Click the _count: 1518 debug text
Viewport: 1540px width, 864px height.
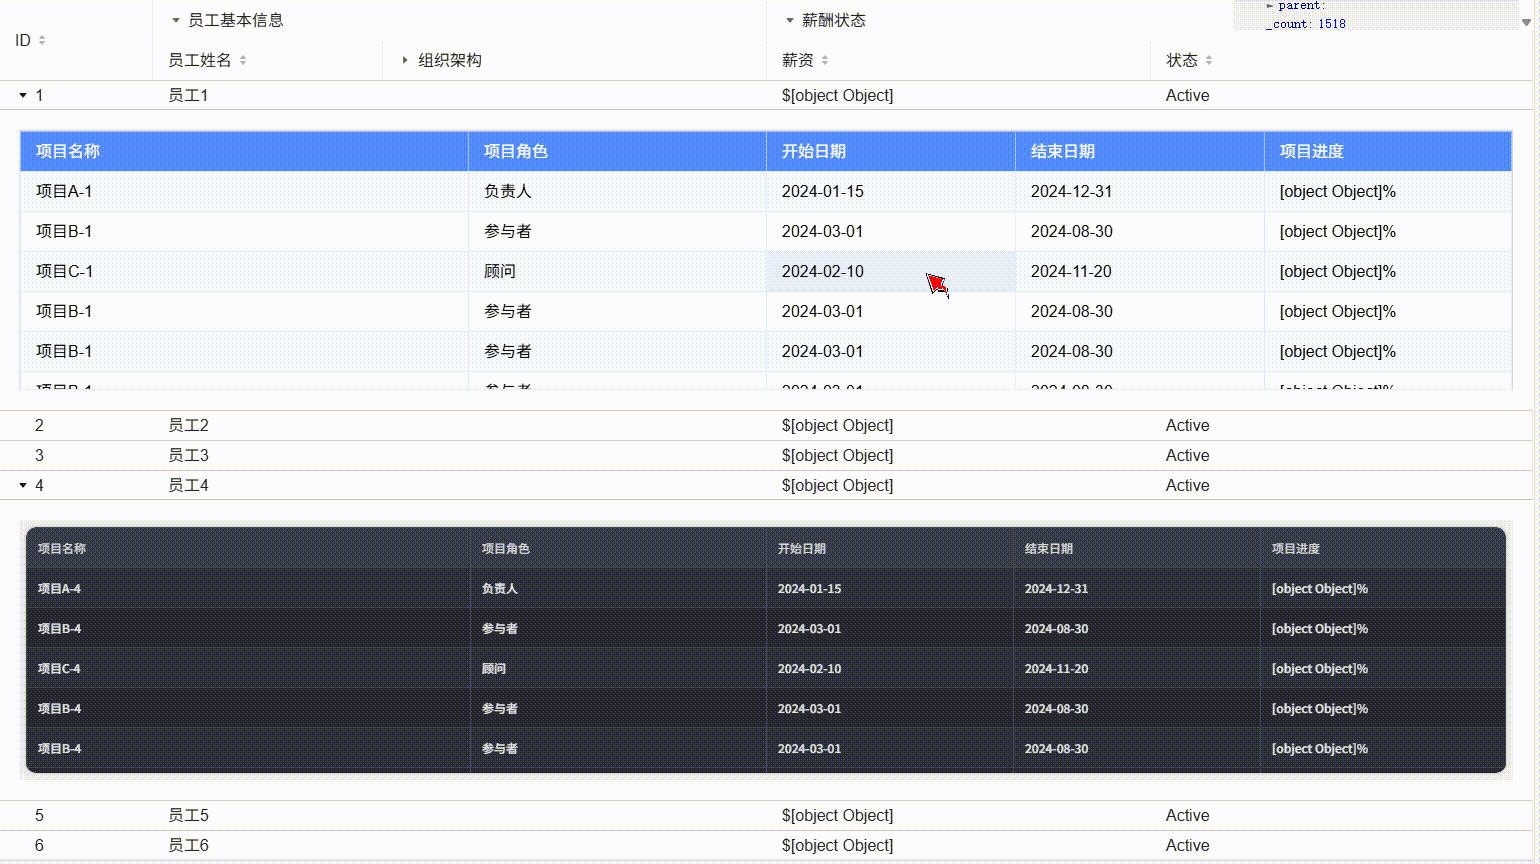click(1306, 24)
